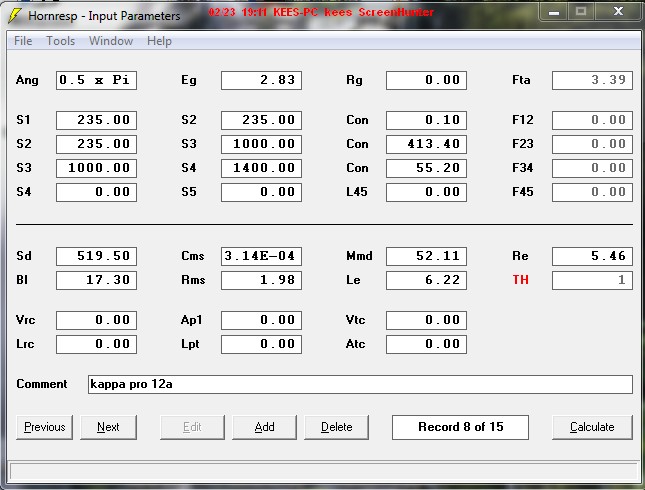The width and height of the screenshot is (645, 490).
Task: Select the Ang field showing 0.5 x Pi
Action: (x=96, y=80)
